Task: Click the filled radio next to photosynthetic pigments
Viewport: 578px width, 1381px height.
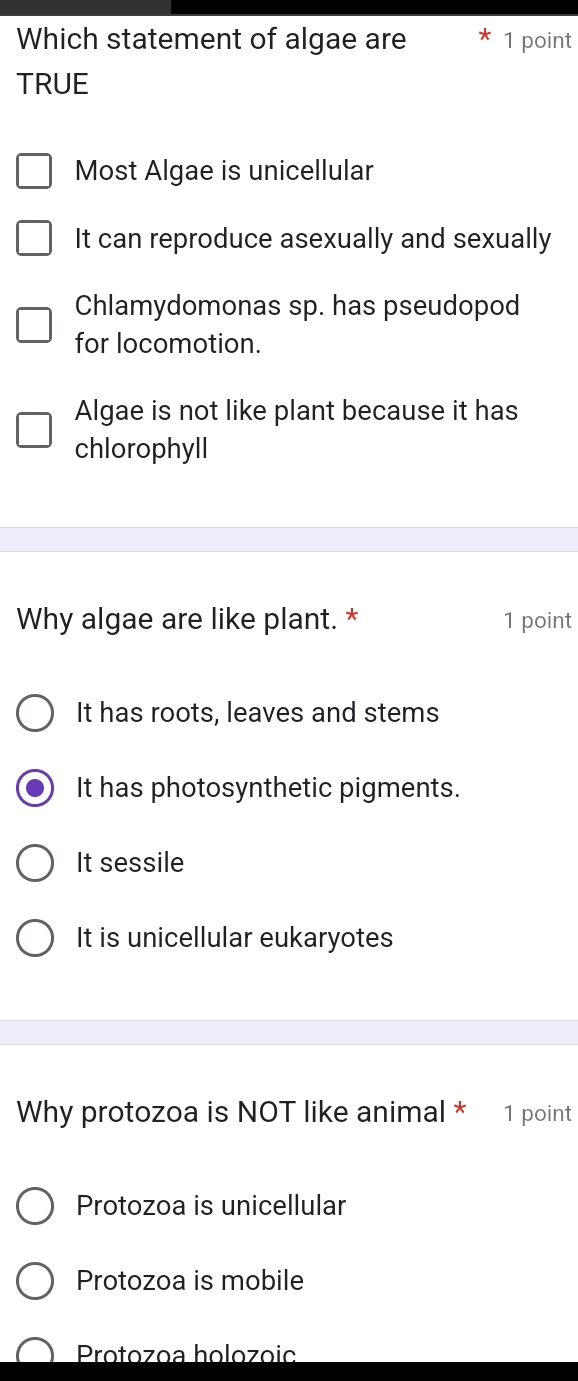Action: tap(35, 788)
